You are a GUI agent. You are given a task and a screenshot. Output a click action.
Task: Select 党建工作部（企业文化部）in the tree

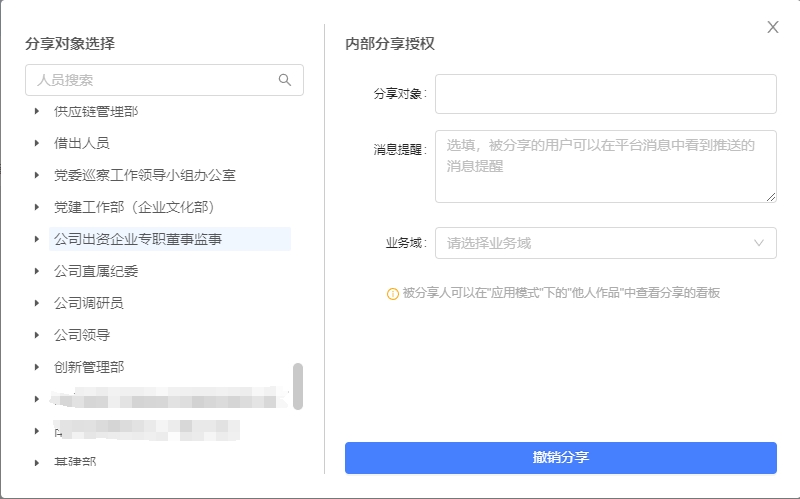(x=134, y=207)
